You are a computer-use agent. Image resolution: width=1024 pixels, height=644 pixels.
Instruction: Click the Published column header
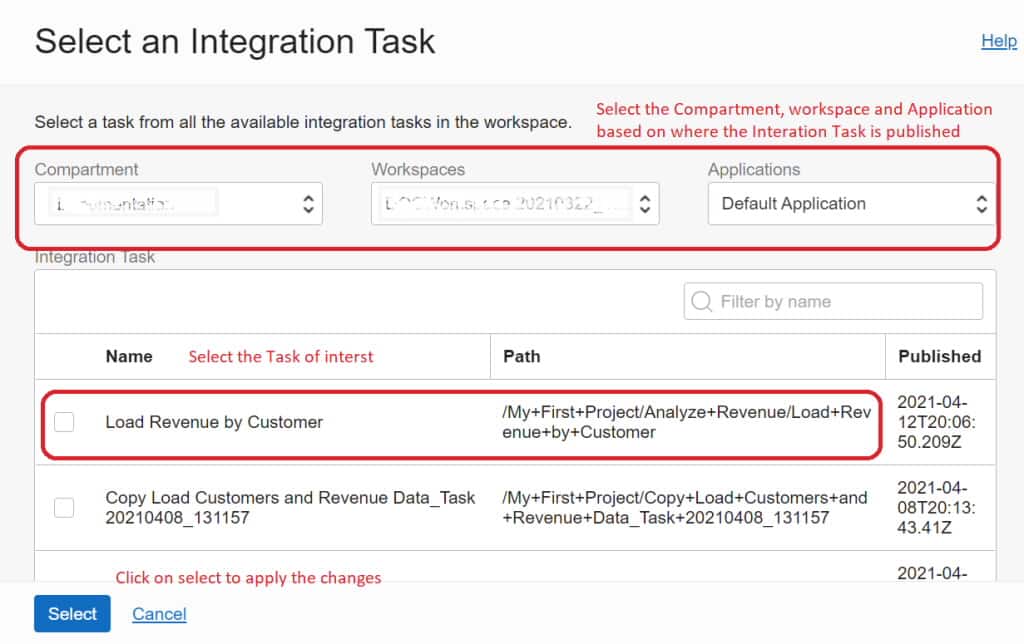point(940,356)
